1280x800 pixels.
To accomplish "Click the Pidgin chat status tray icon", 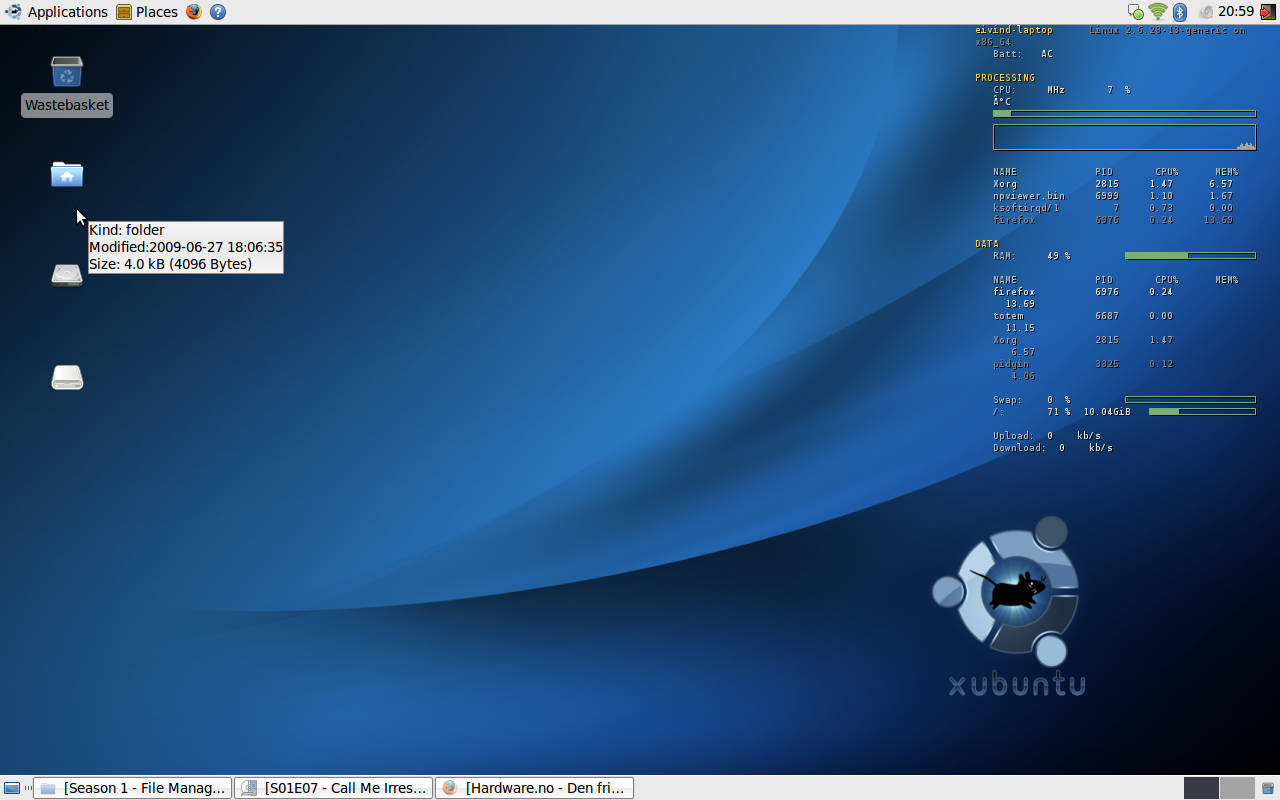I will coord(1136,12).
